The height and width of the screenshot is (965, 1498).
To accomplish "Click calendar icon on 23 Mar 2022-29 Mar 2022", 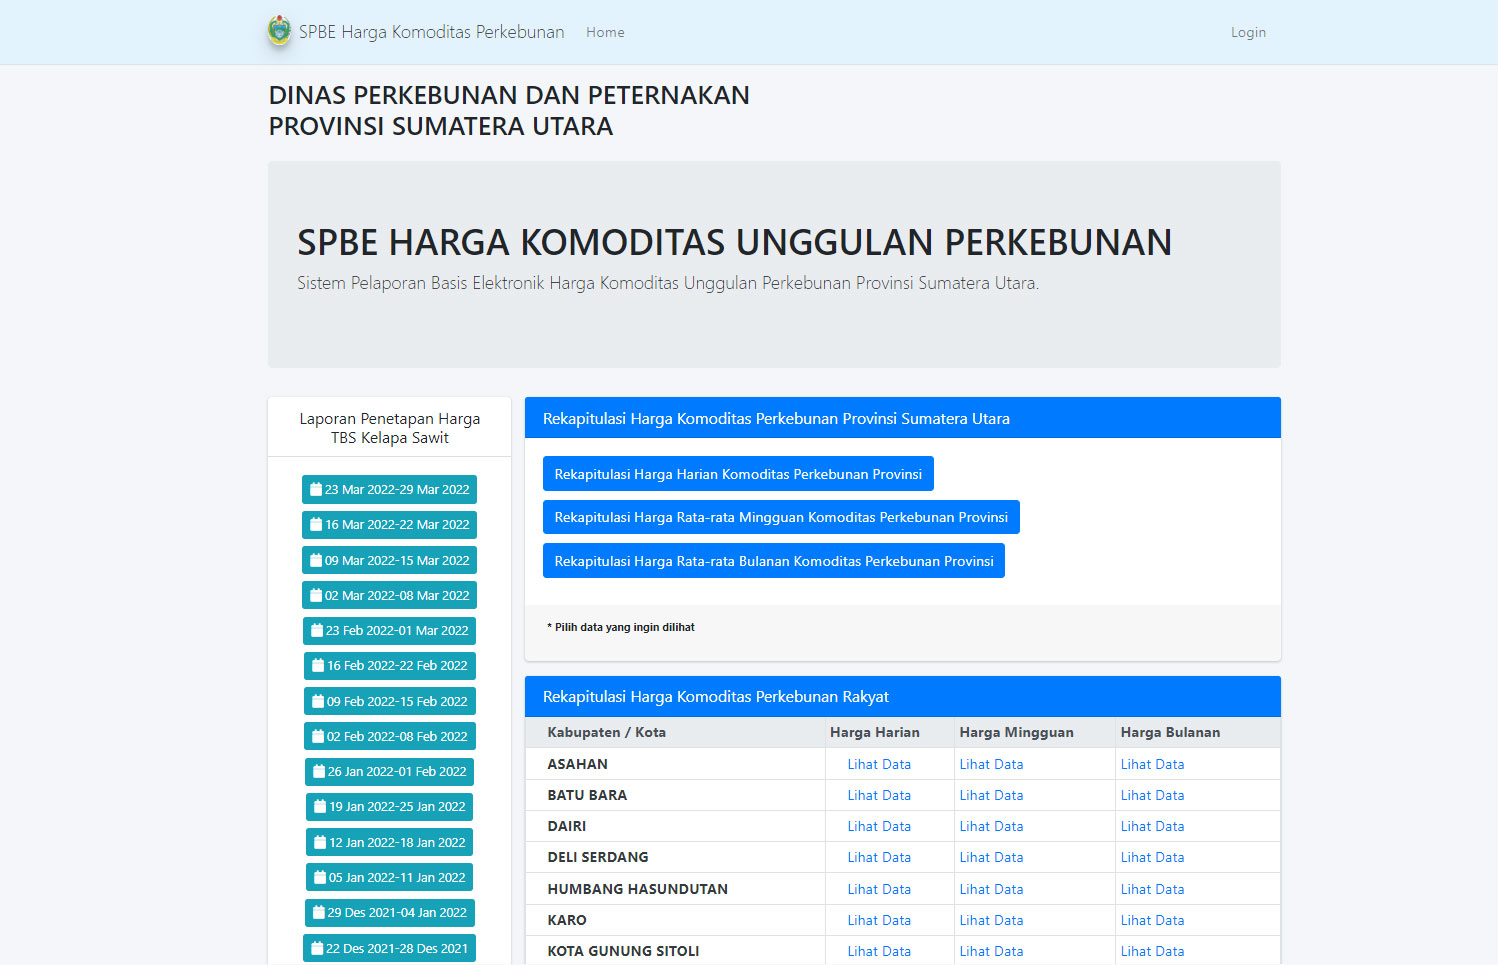I will (316, 490).
